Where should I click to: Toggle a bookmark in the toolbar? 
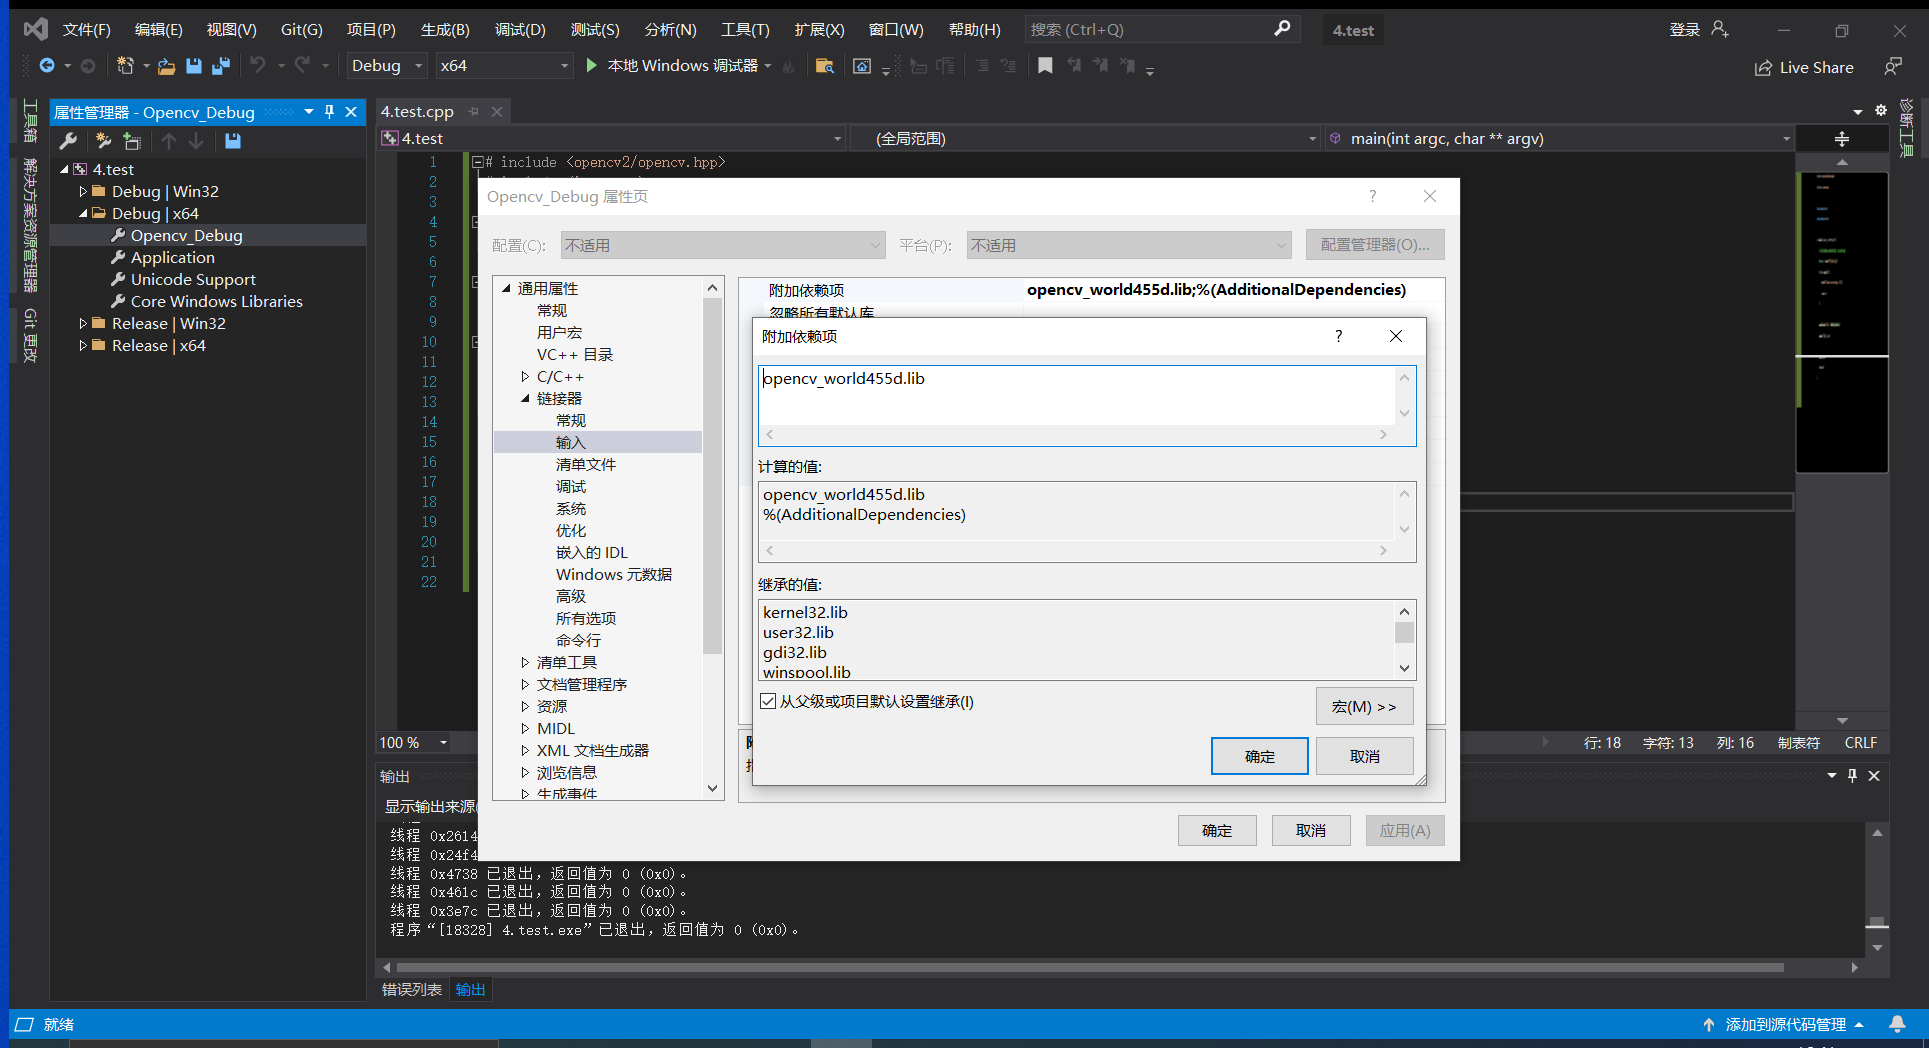[x=1044, y=65]
